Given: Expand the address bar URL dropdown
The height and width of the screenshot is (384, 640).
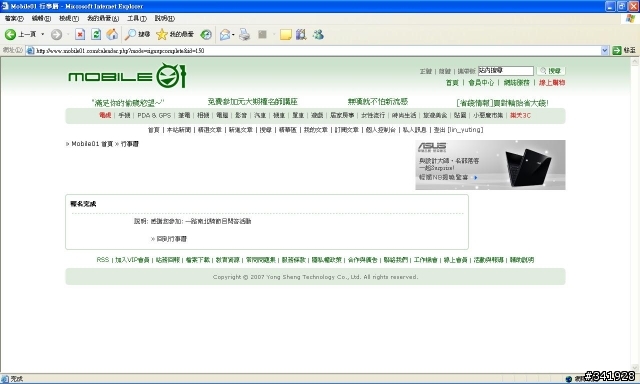Looking at the screenshot, I should point(604,51).
